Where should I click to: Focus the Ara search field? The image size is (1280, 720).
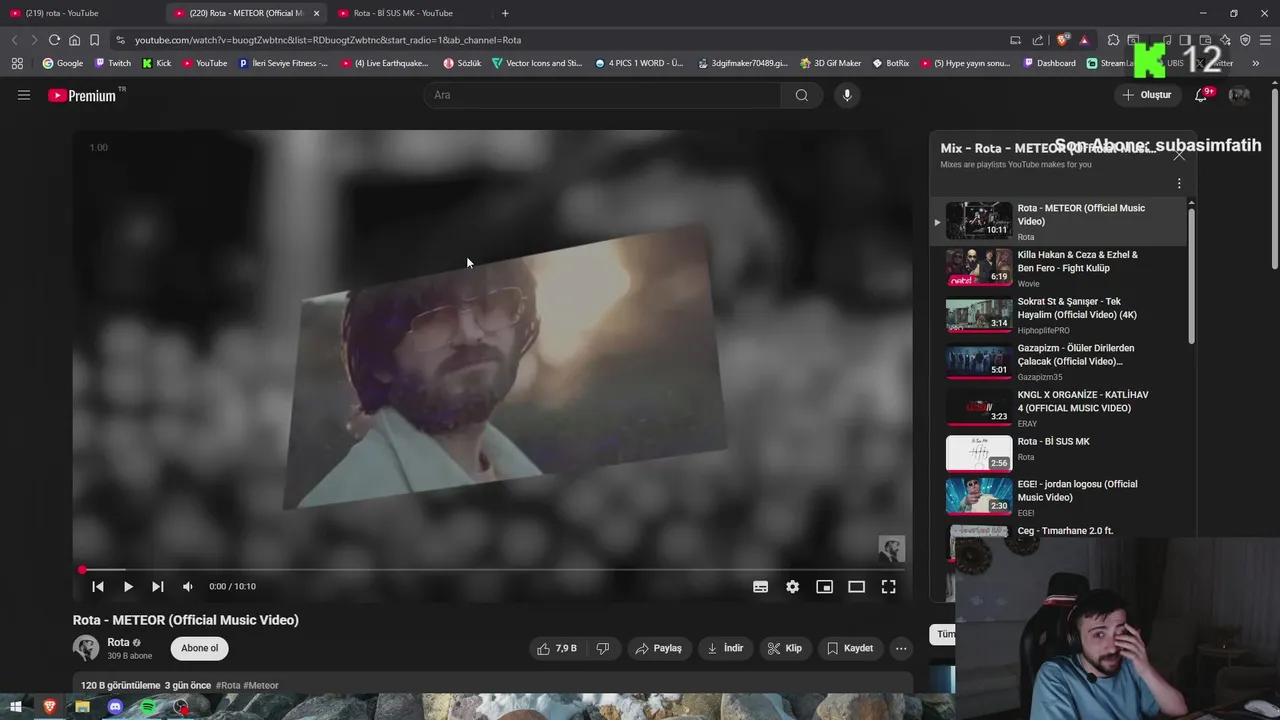pyautogui.click(x=603, y=95)
